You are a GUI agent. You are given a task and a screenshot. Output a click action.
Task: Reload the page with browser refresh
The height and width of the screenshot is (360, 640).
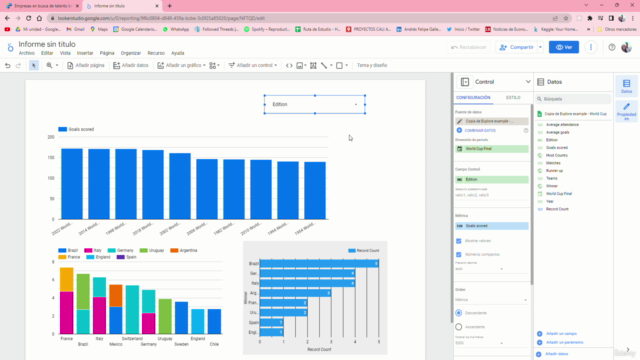[29, 18]
